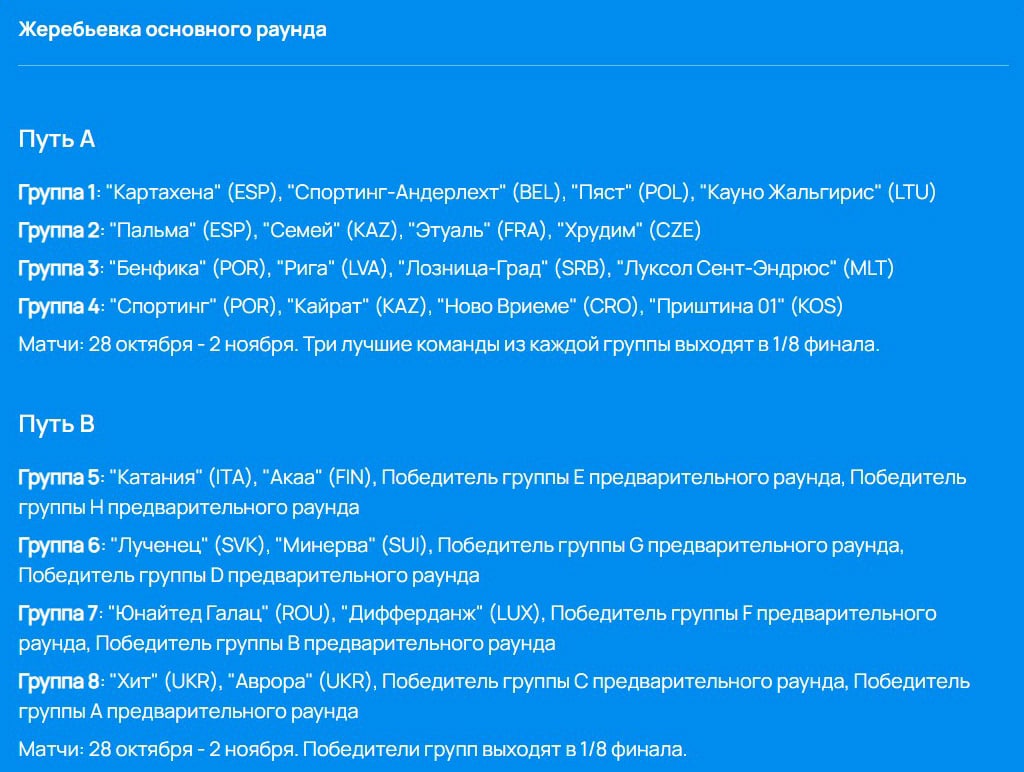The image size is (1024, 772).
Task: Click team name "Аврора" (UKR)
Action: pos(270,681)
